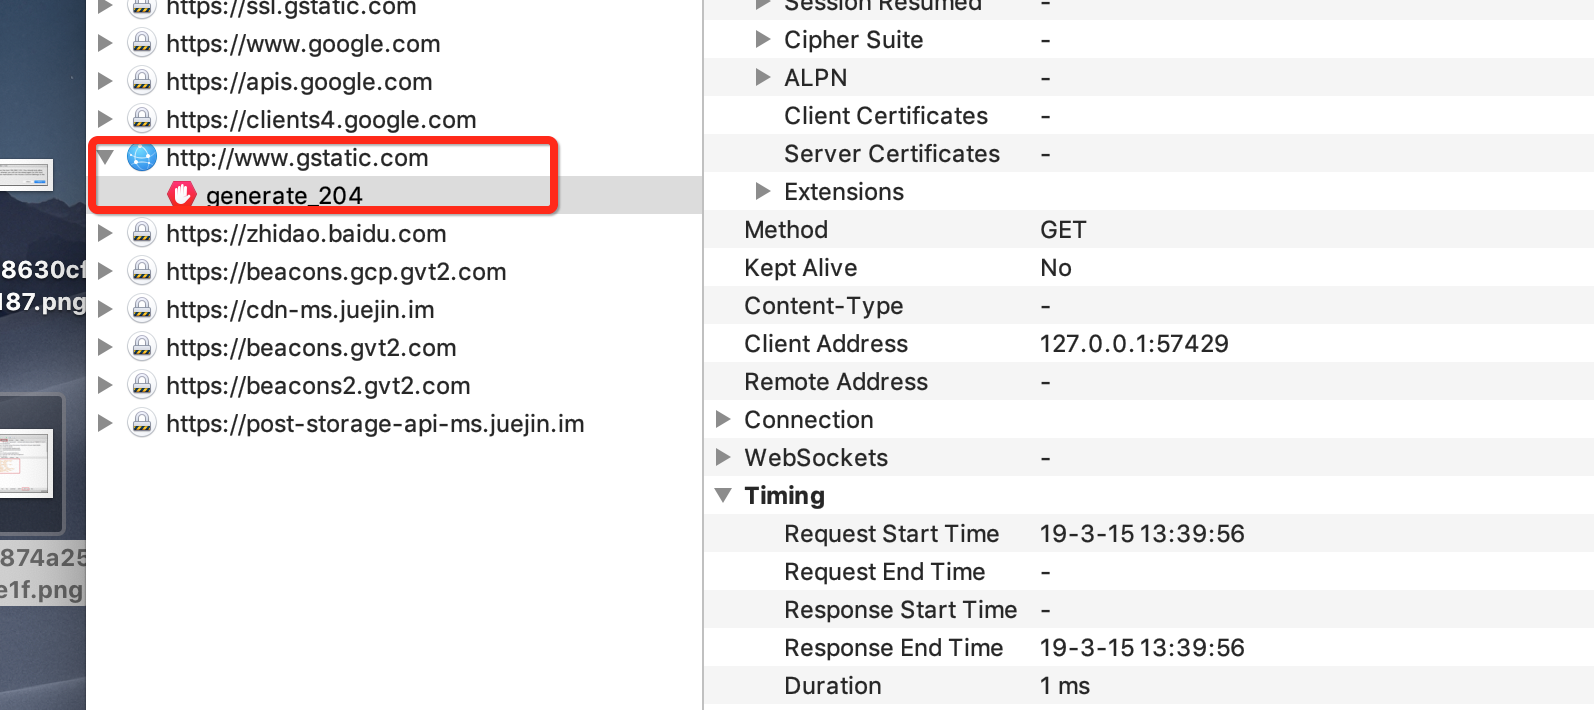1594x710 pixels.
Task: Select the https://zhidao.baidu.com host
Action: (306, 234)
